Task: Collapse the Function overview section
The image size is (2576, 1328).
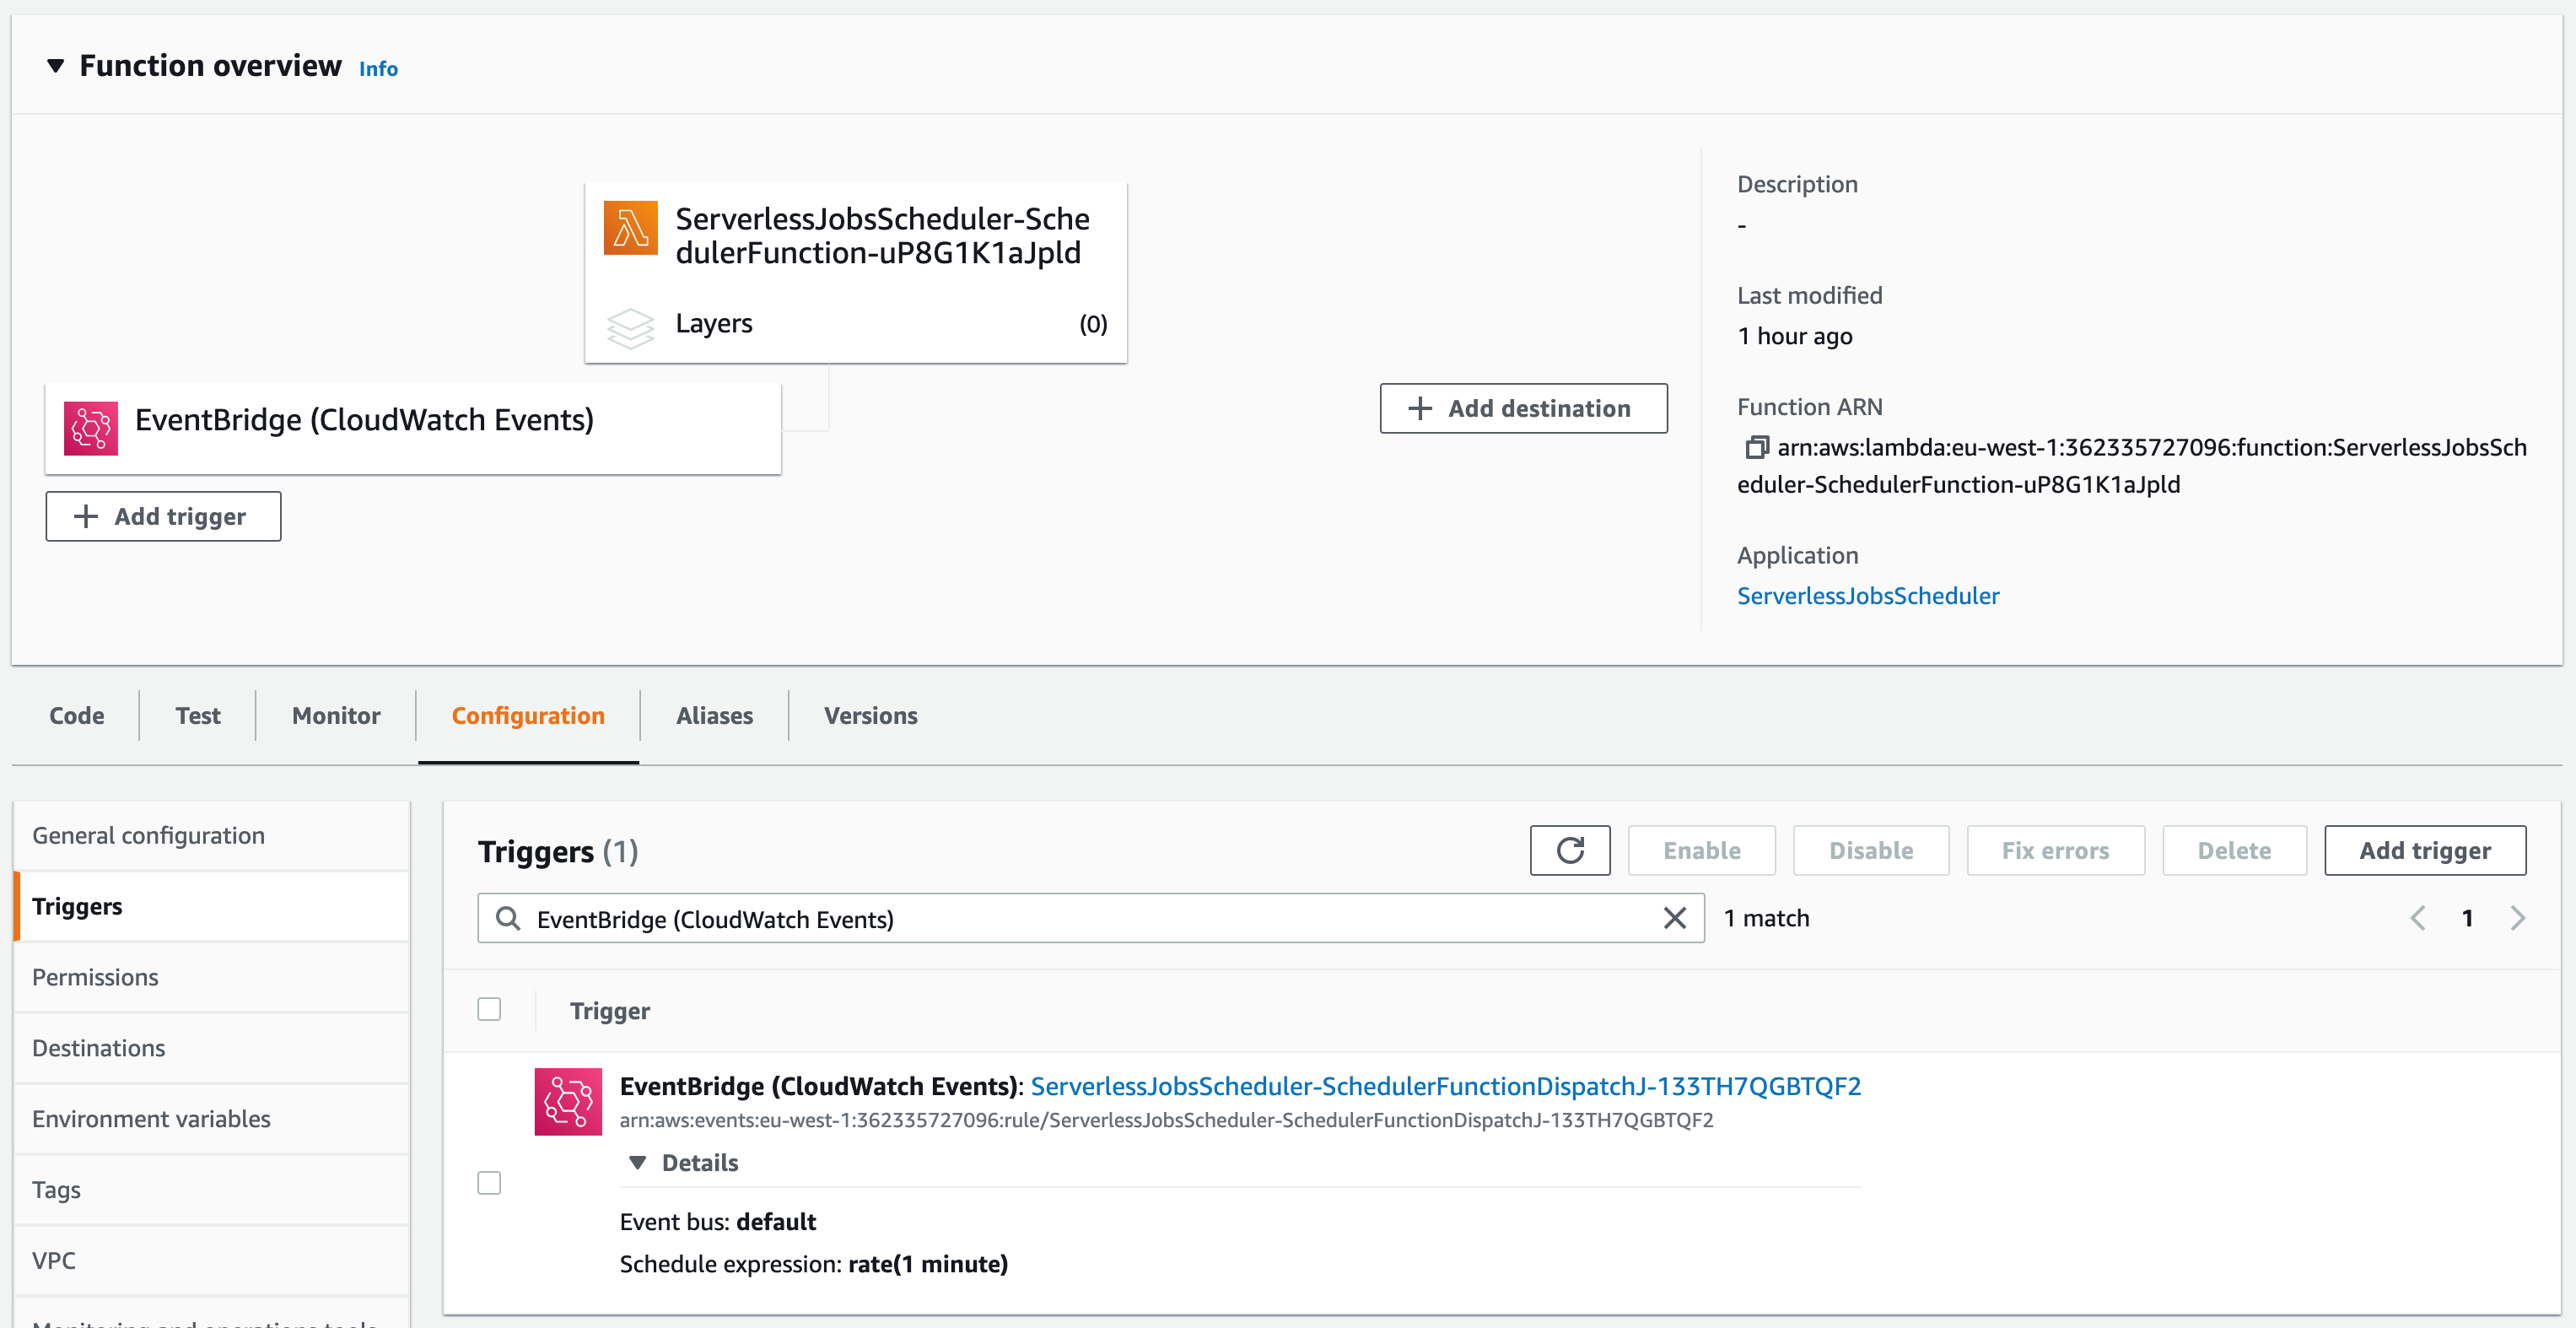Action: point(56,65)
